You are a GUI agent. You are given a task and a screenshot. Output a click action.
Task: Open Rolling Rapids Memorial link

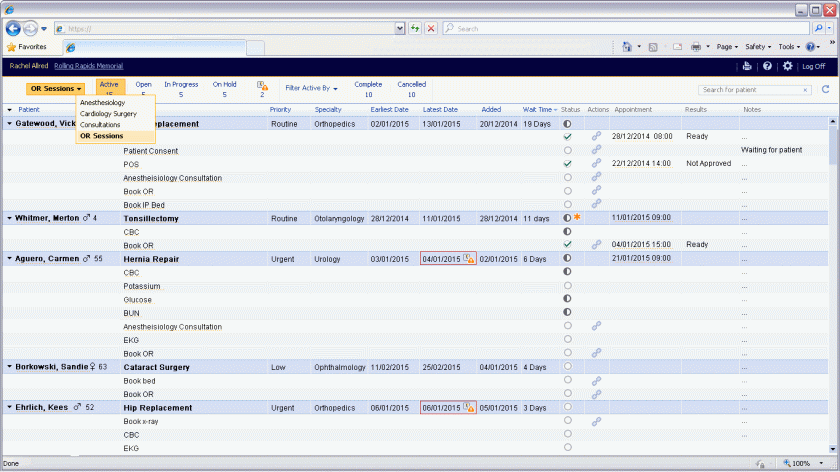point(88,66)
